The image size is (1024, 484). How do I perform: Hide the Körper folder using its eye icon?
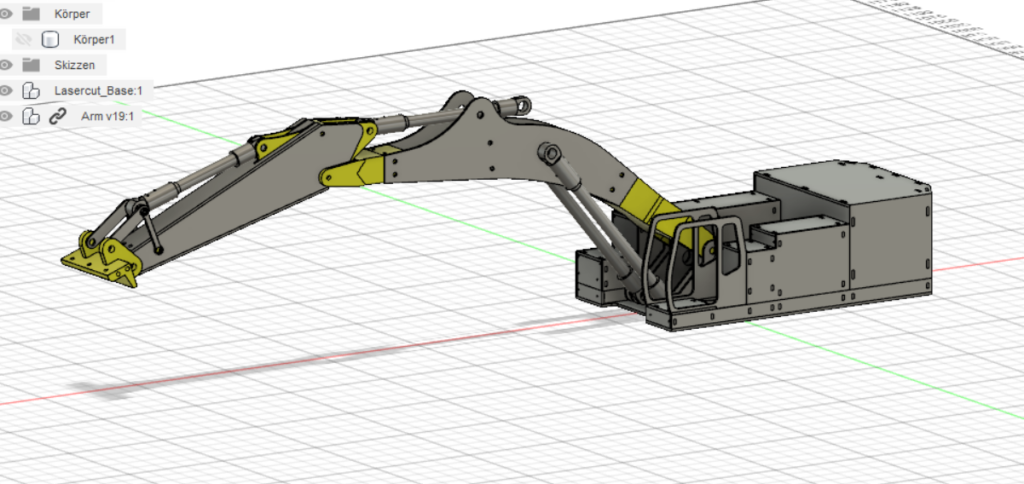point(6,14)
